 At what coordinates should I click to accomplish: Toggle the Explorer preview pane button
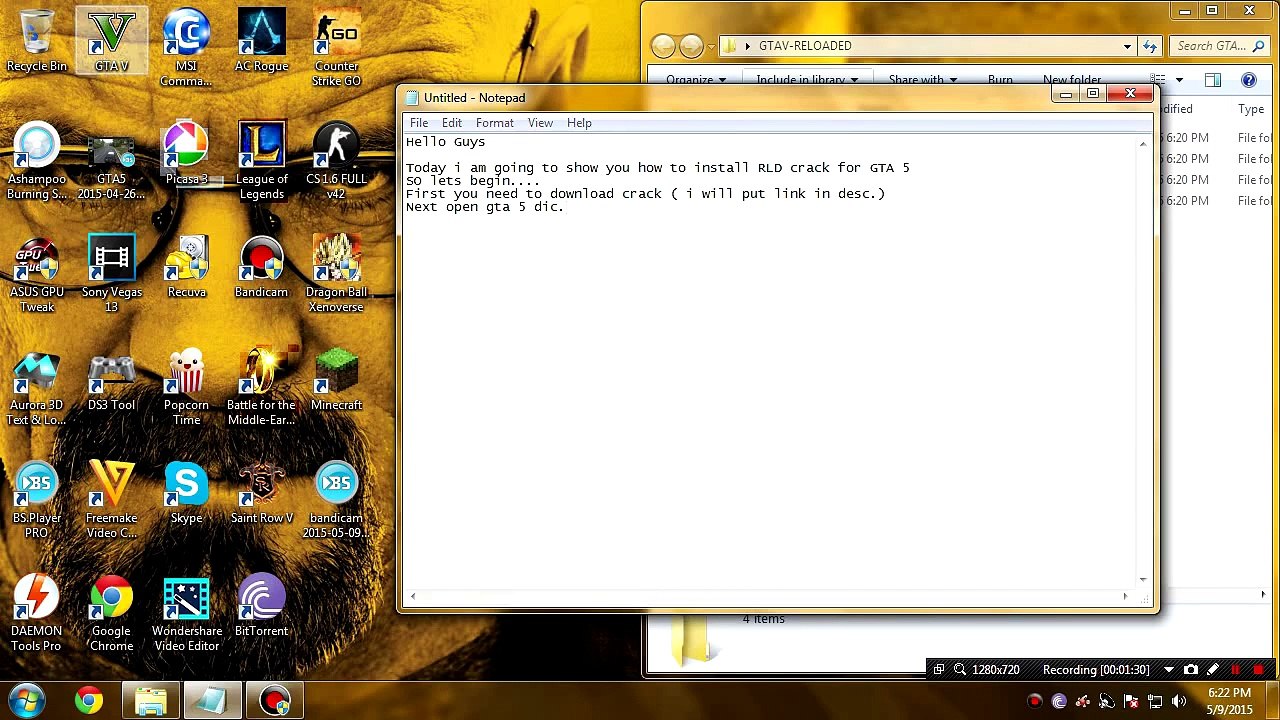[x=1213, y=80]
